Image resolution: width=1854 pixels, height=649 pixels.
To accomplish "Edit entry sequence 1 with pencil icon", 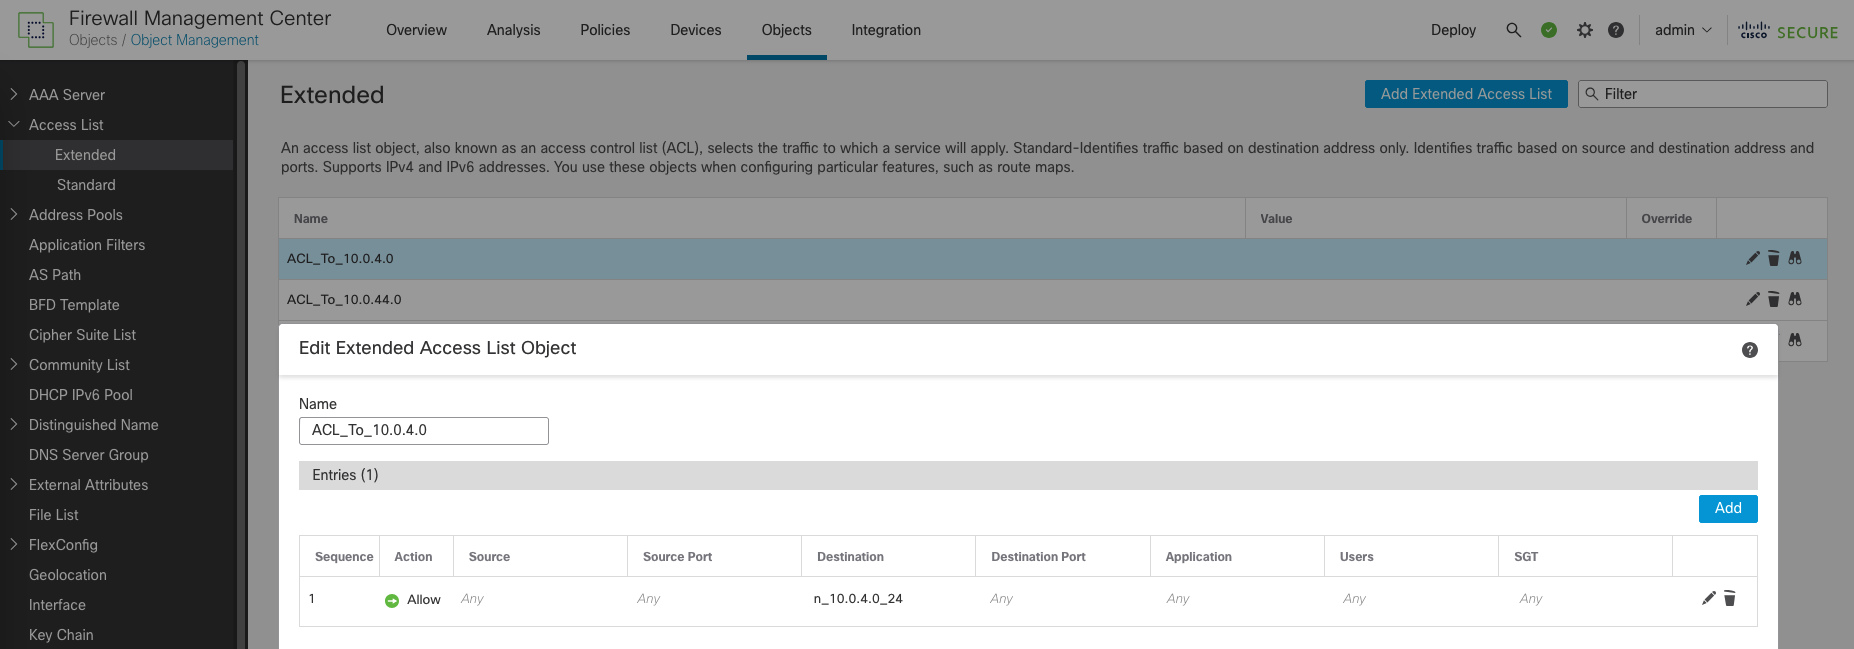I will click(x=1708, y=598).
